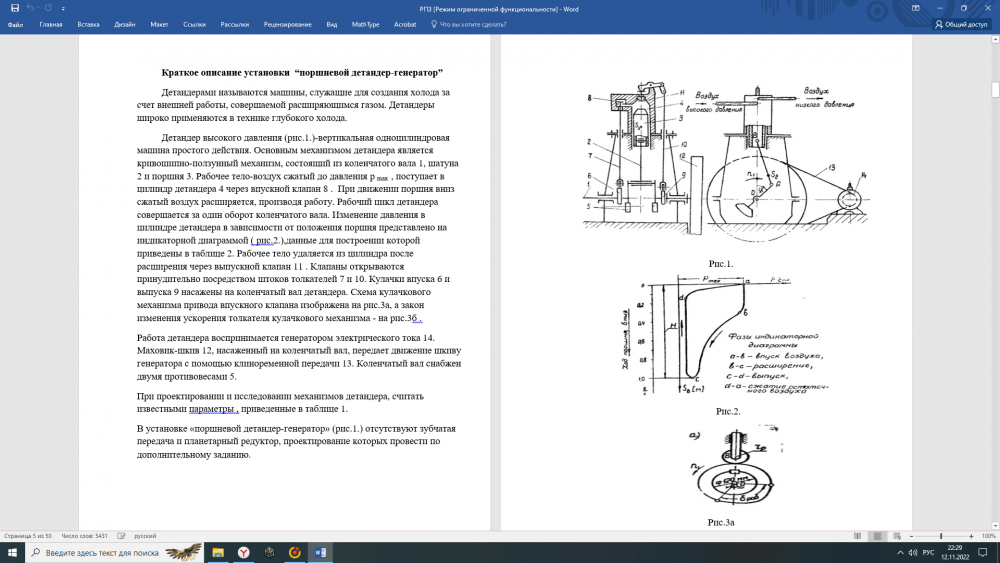
Task: Open the Рецензирование ribbon tab
Action: coord(287,24)
